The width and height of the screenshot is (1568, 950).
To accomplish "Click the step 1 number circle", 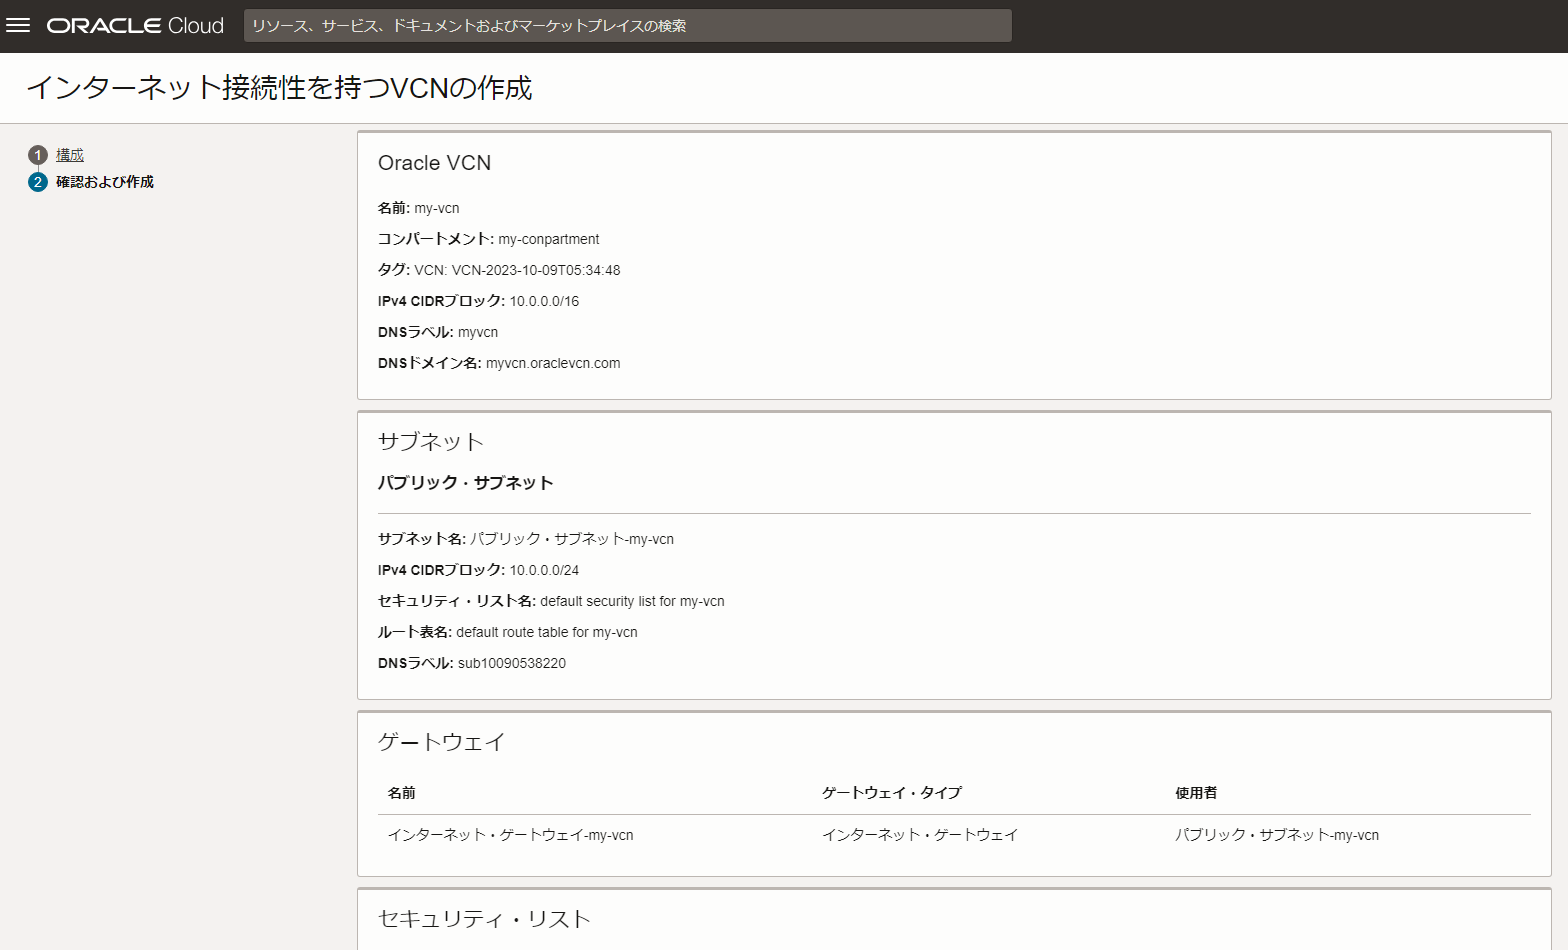I will (x=38, y=155).
